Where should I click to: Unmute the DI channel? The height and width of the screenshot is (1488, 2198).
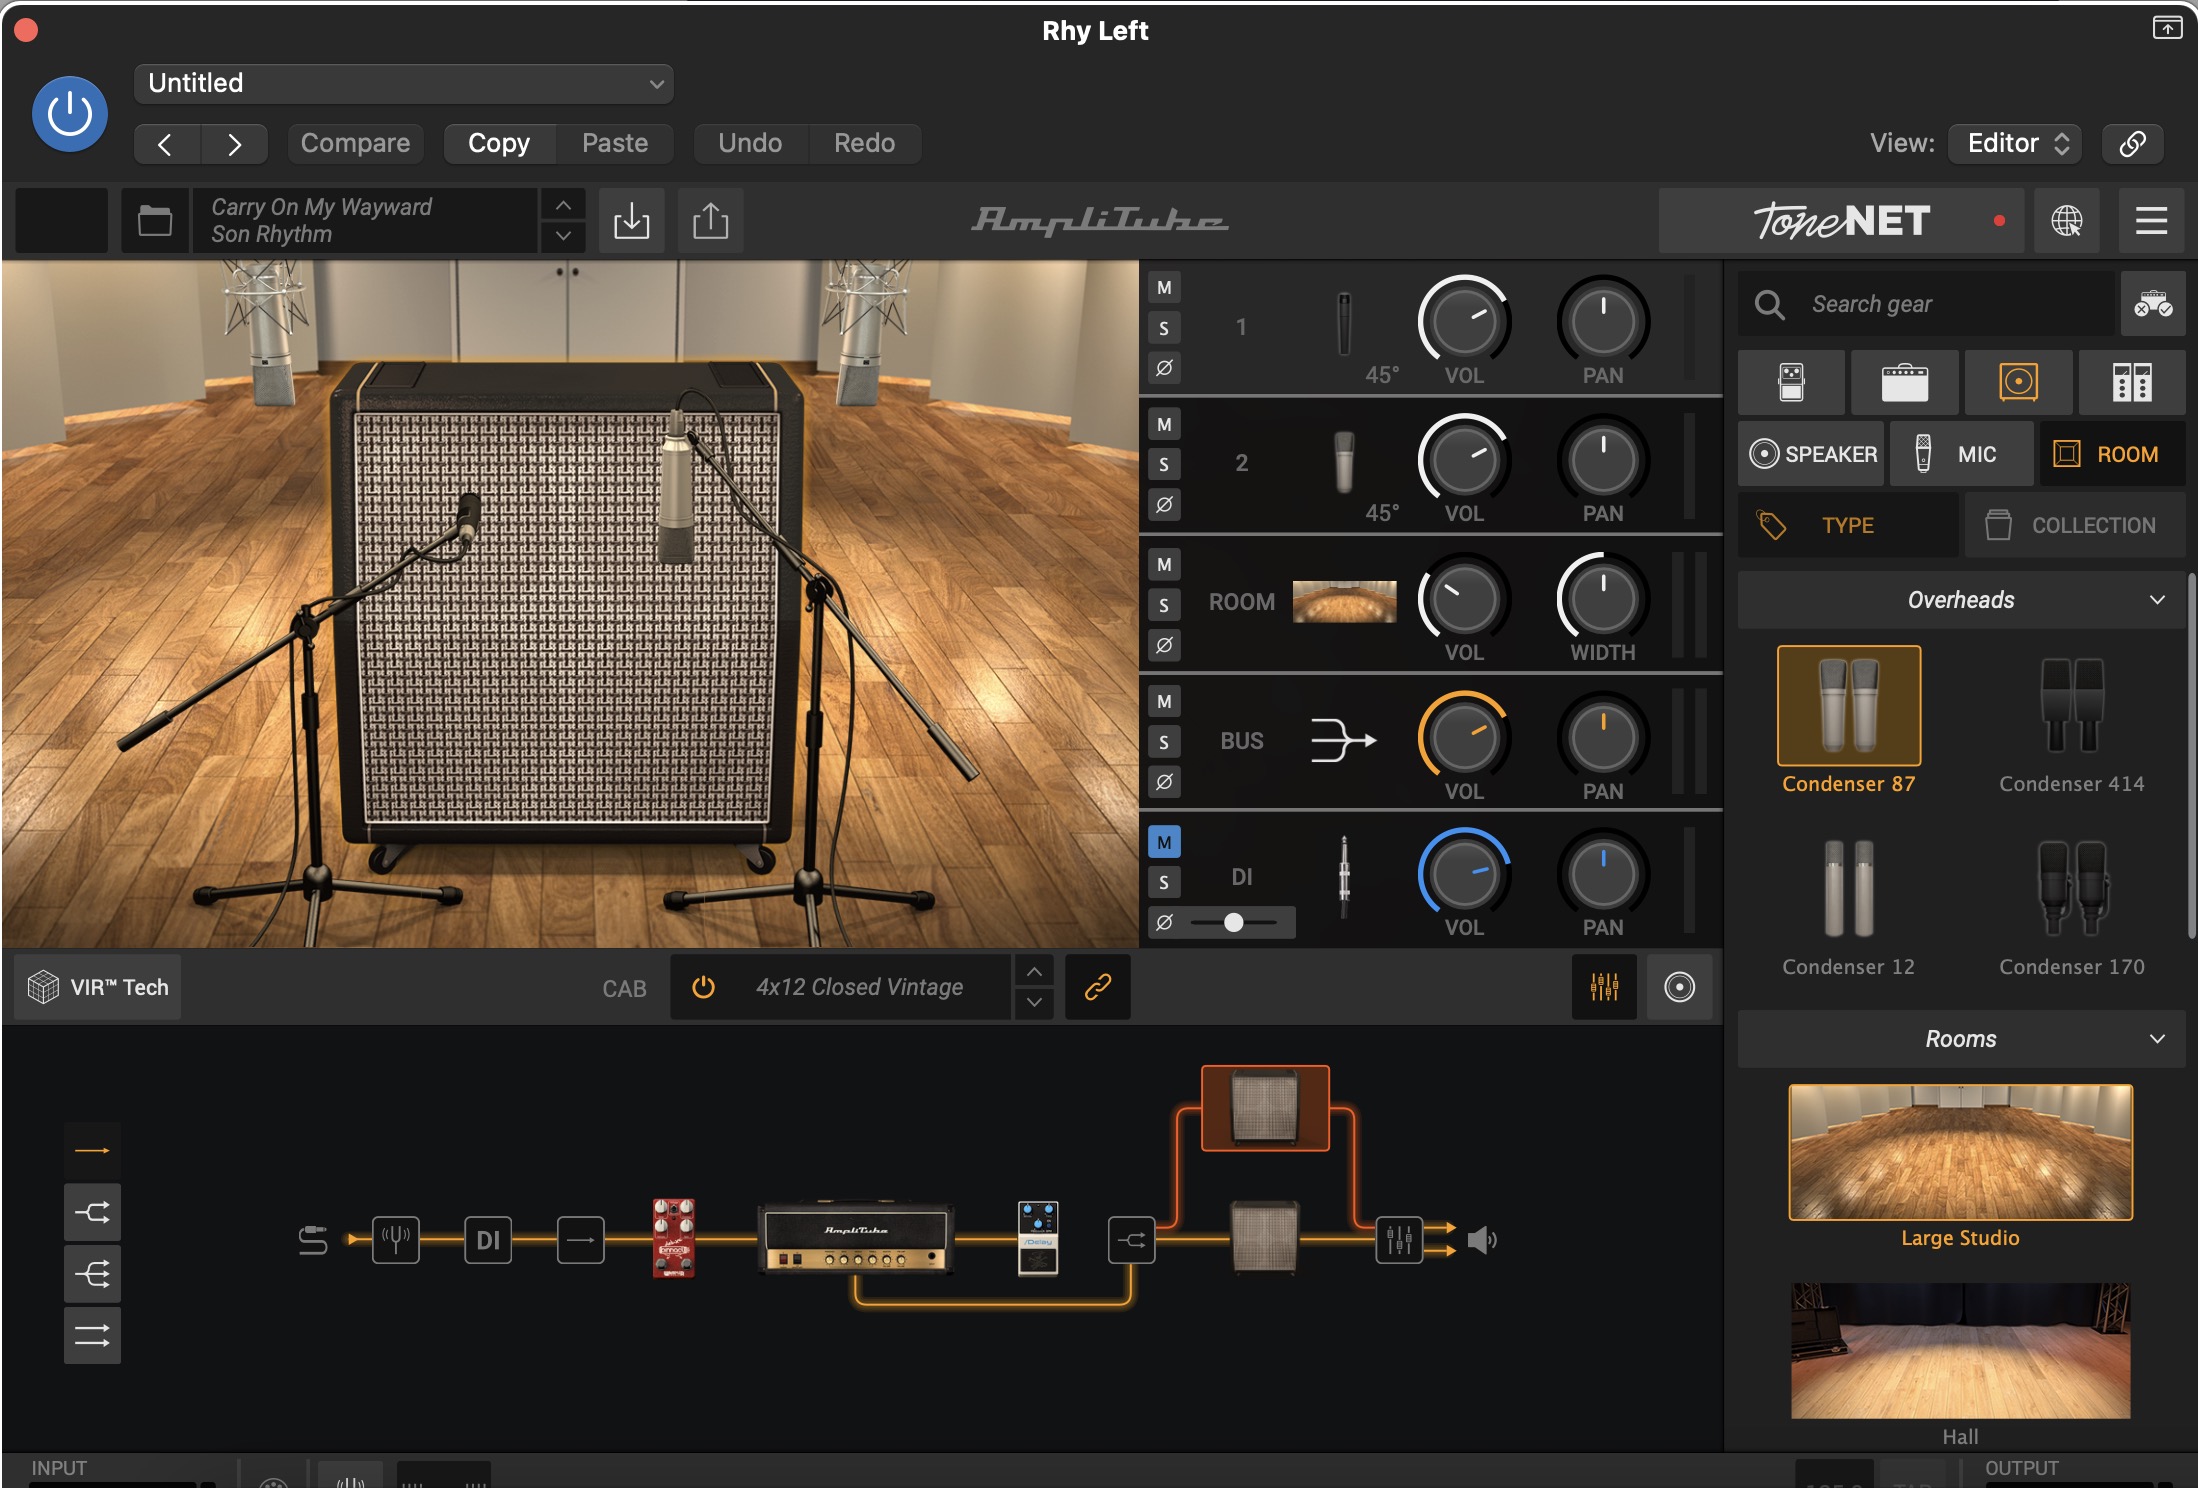point(1164,842)
